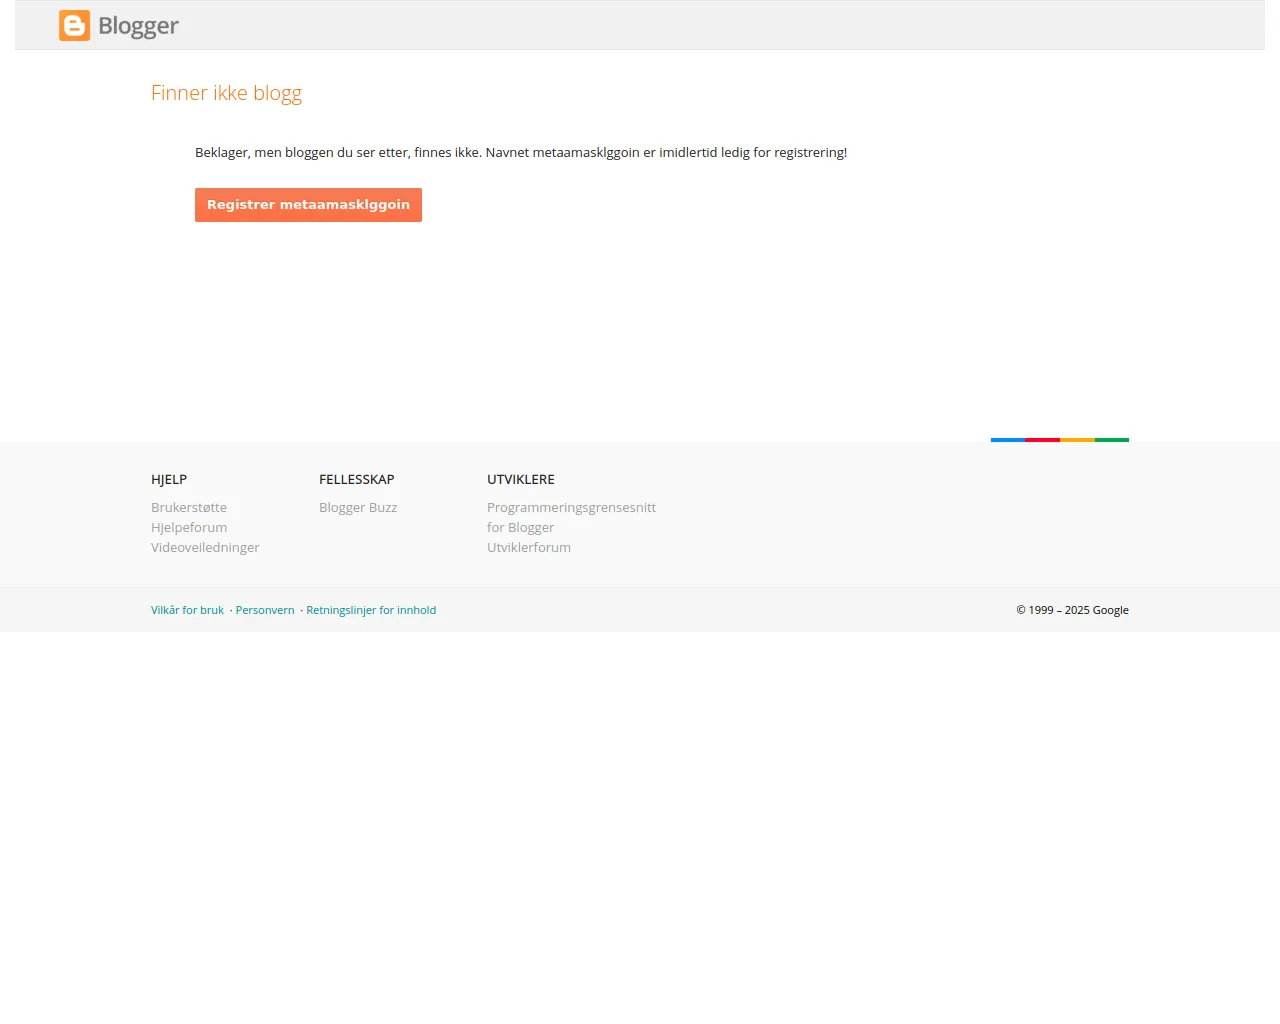View the Personvern privacy policy

[265, 609]
